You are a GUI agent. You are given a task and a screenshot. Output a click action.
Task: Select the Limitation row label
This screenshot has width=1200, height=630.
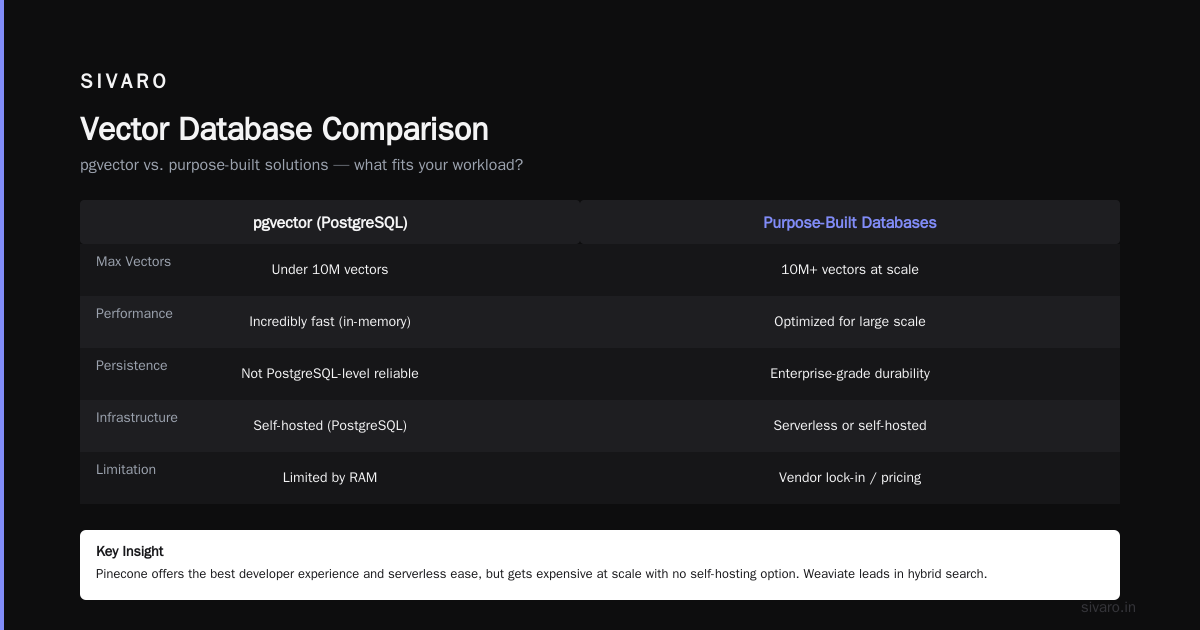[126, 470]
